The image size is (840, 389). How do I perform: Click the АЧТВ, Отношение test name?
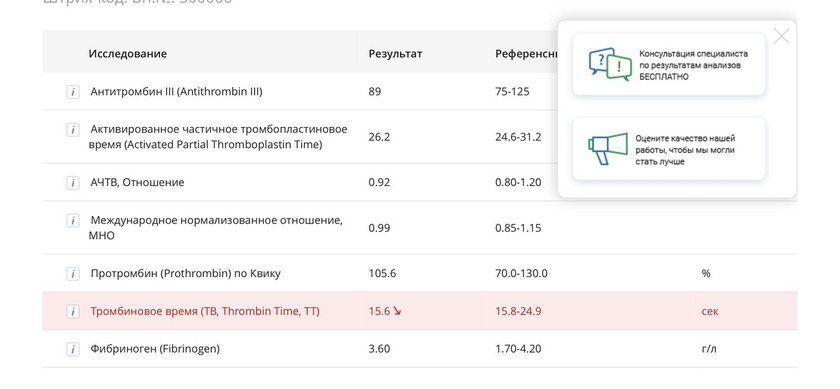pos(137,183)
